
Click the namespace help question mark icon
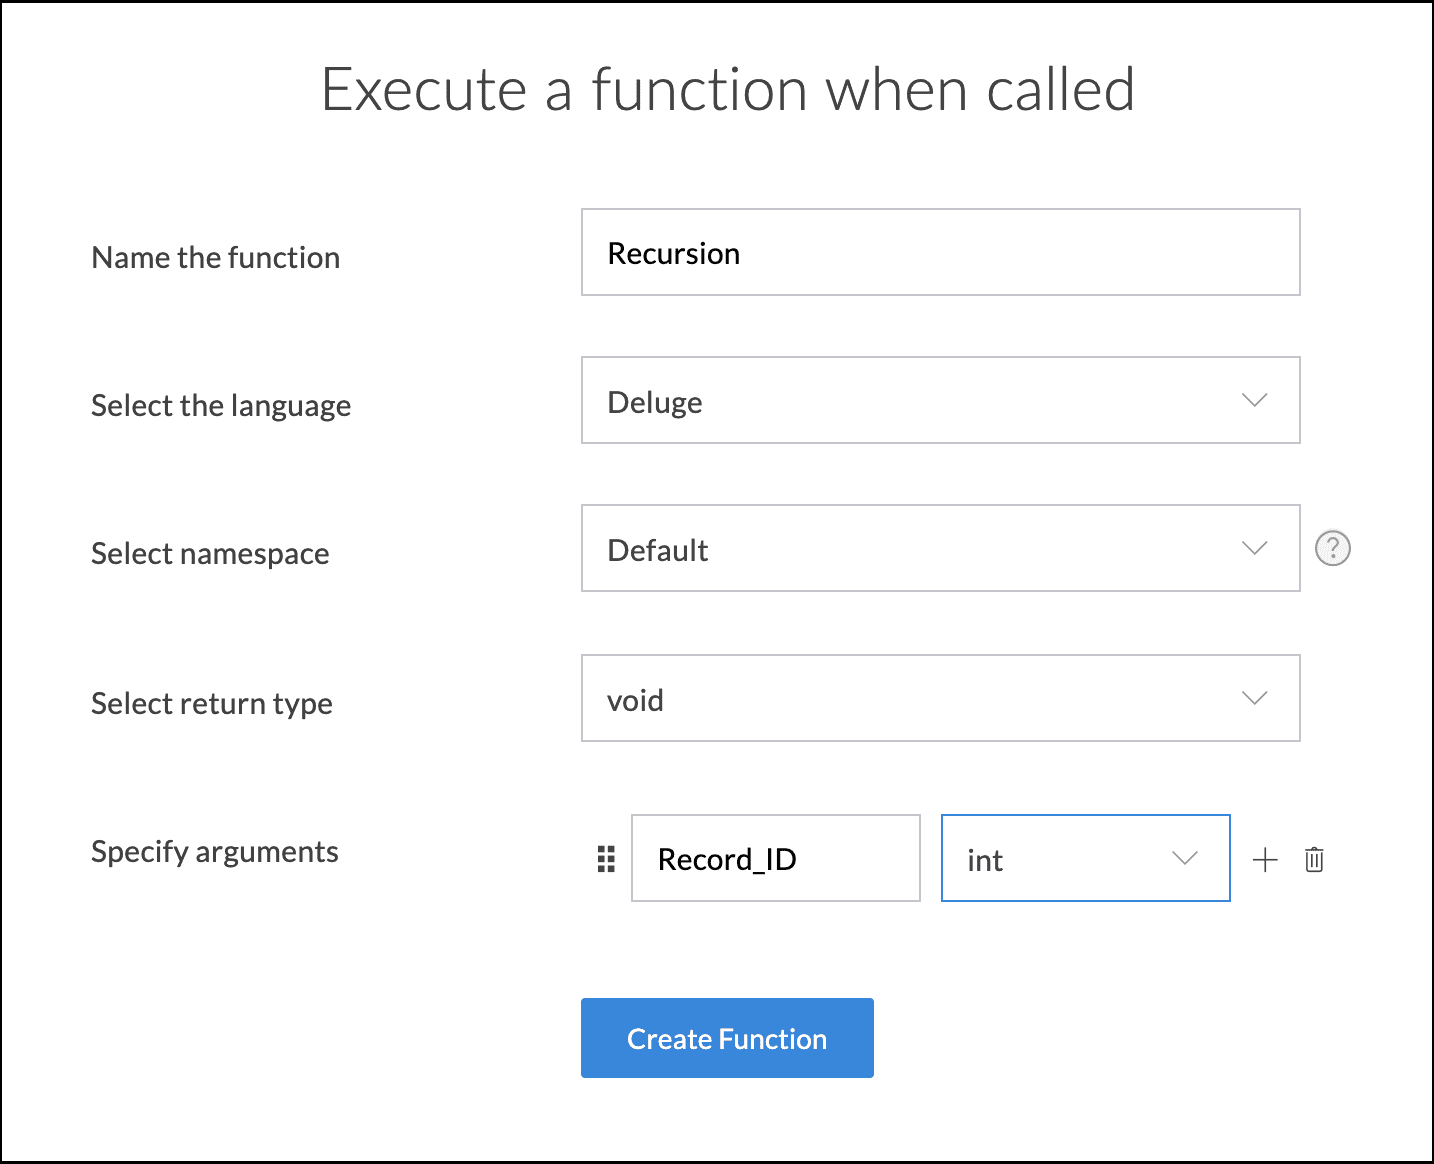[x=1332, y=548]
